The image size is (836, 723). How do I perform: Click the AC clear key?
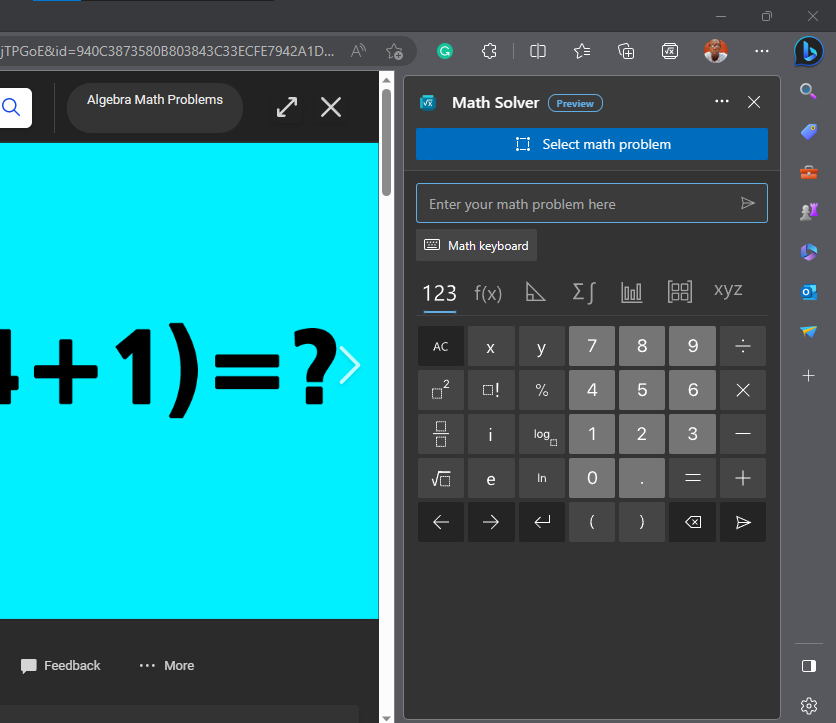[x=441, y=345]
